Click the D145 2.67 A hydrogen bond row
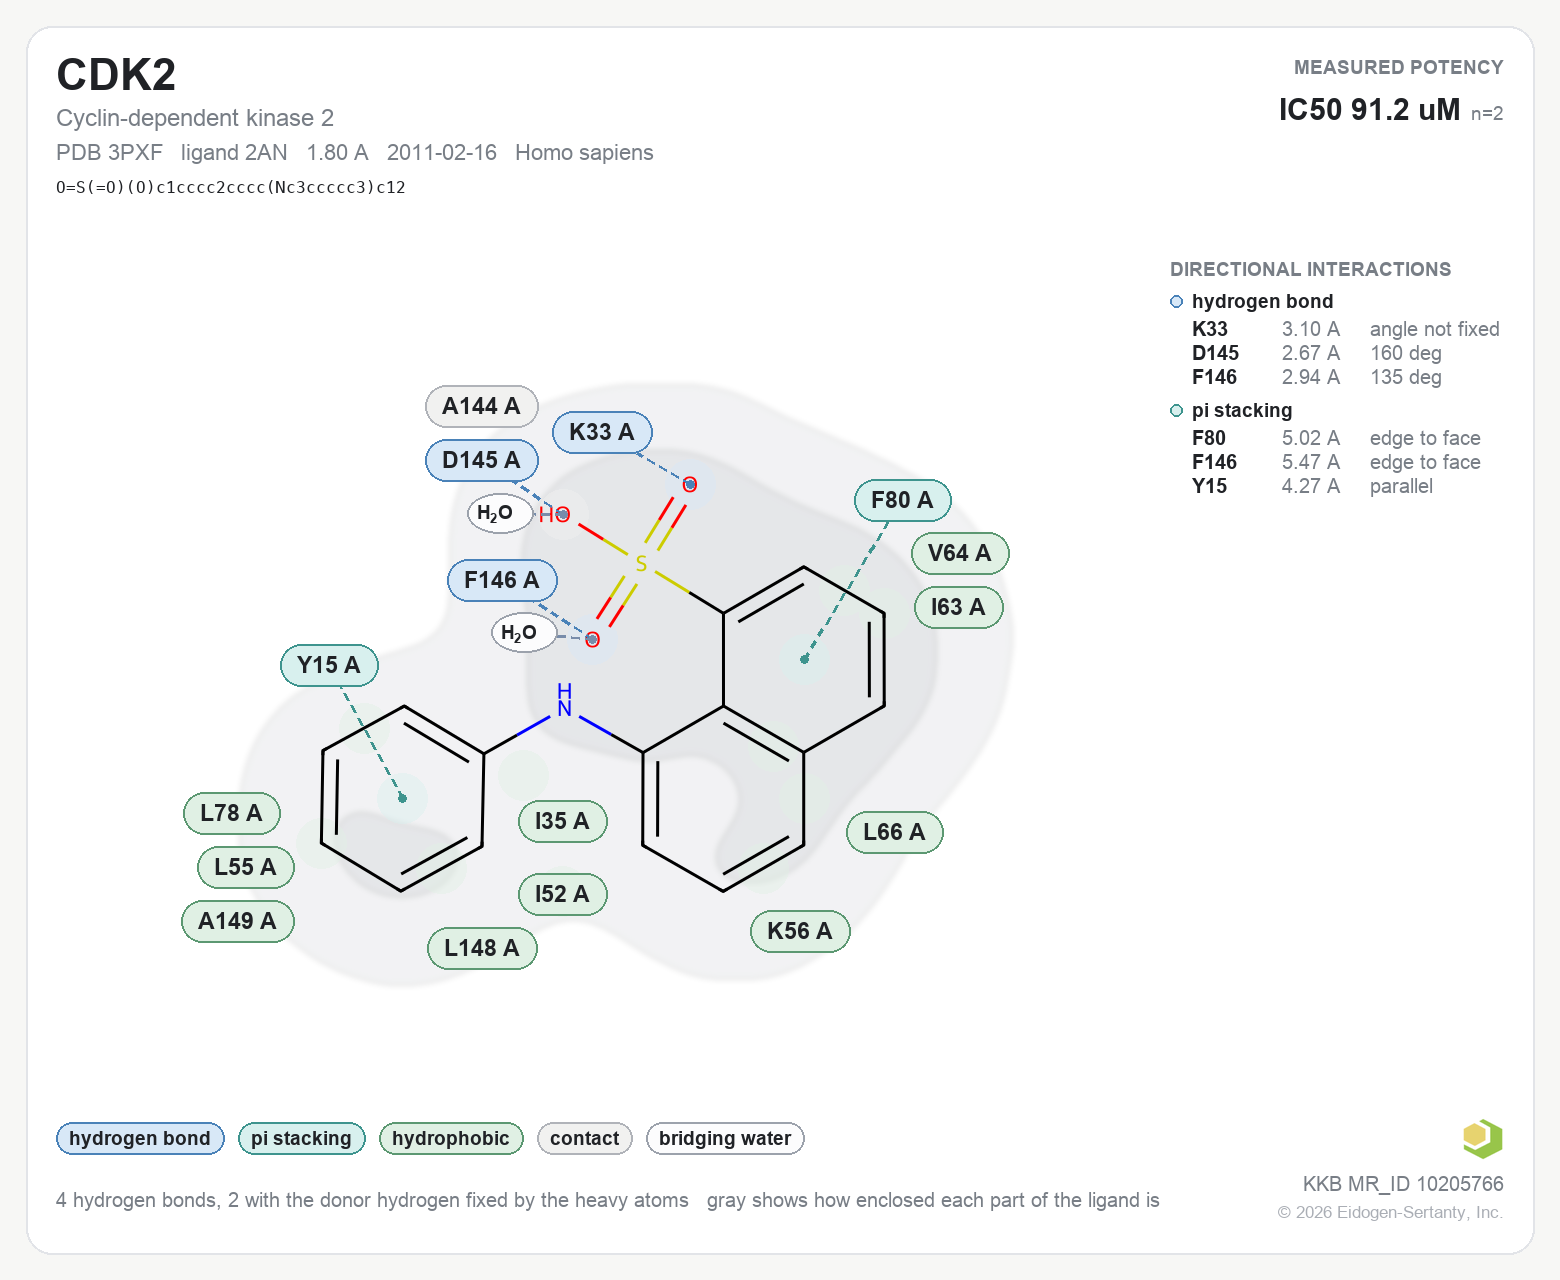The height and width of the screenshot is (1280, 1560). click(x=1316, y=353)
